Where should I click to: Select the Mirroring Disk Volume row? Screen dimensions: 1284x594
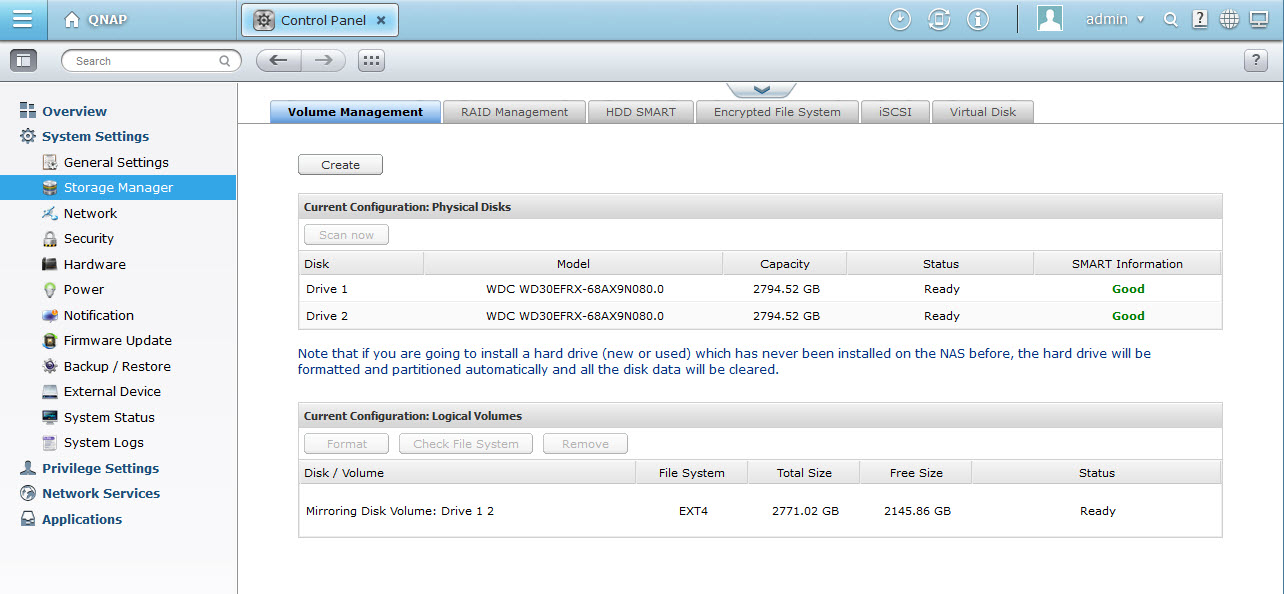tap(400, 511)
